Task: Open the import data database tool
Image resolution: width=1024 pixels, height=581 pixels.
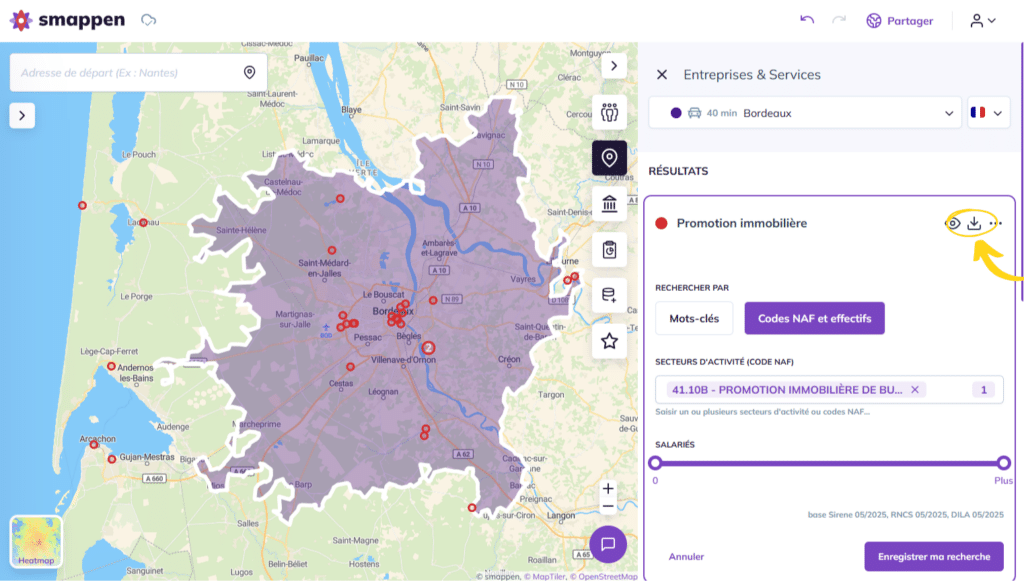Action: click(609, 295)
